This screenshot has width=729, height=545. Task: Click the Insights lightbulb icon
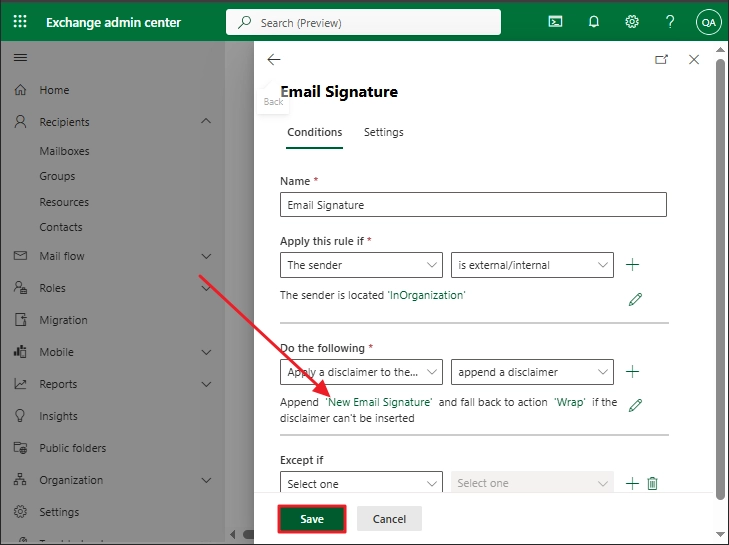(x=20, y=416)
